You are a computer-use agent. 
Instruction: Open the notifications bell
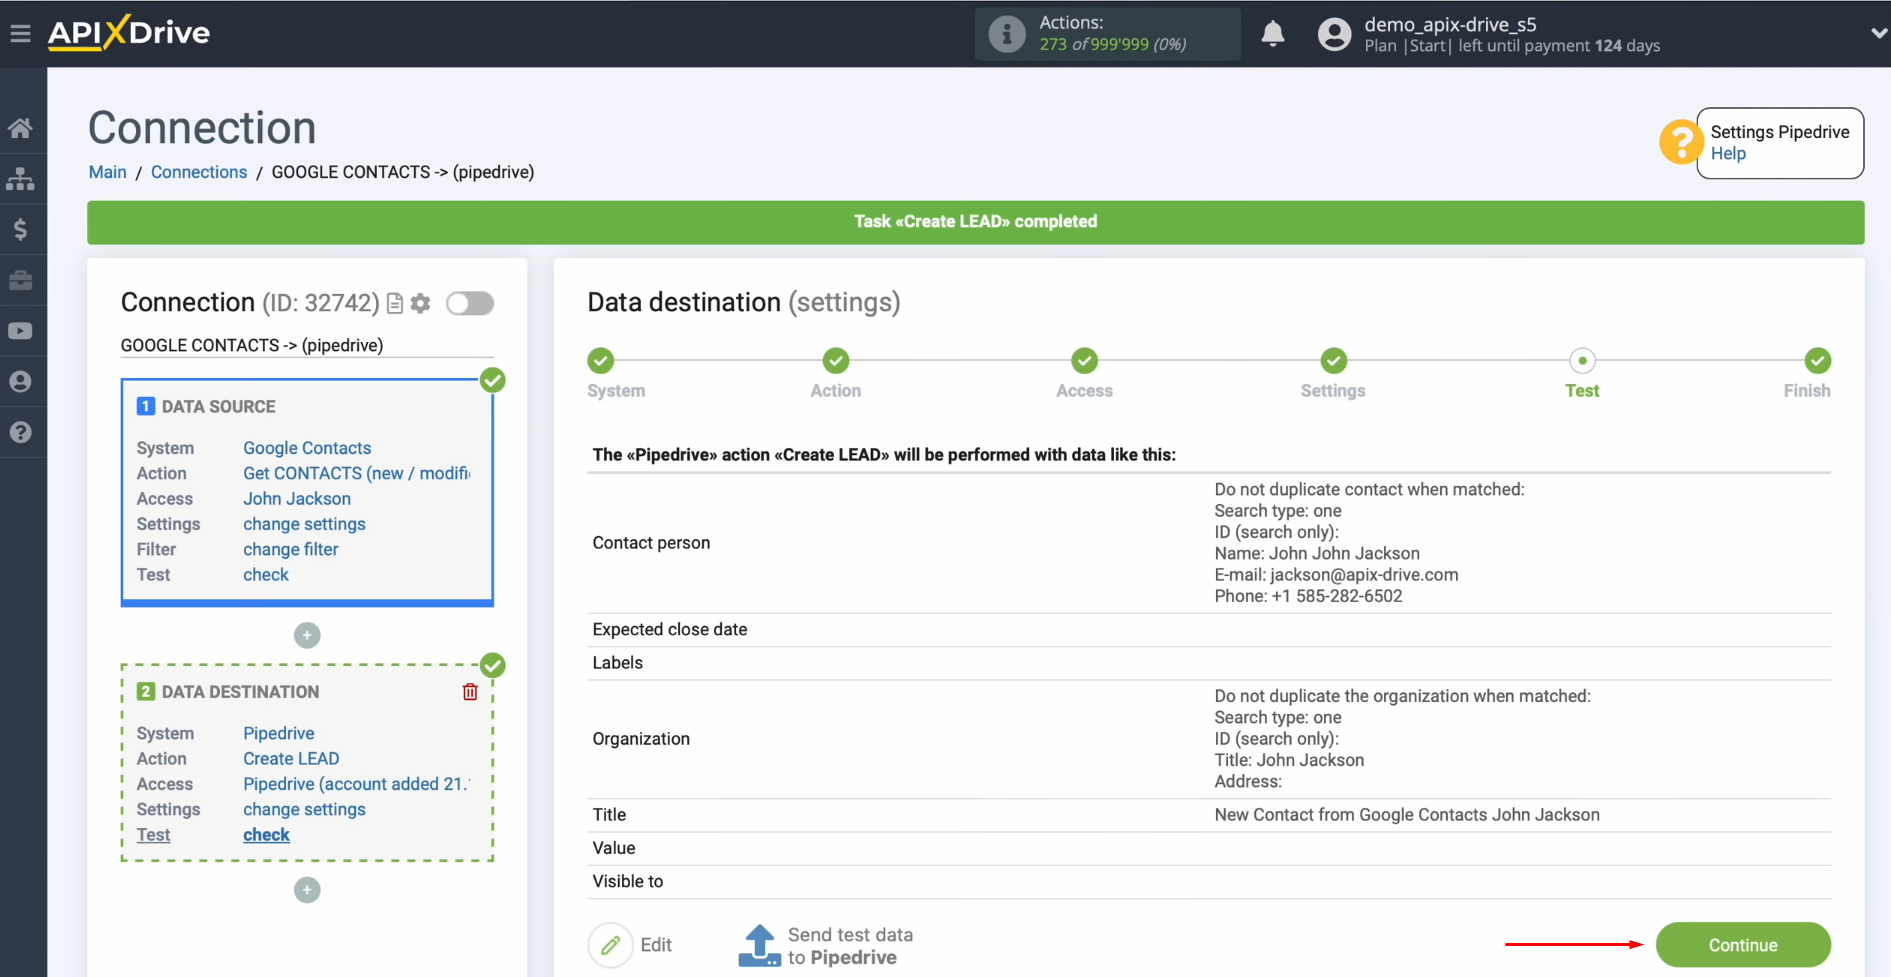pyautogui.click(x=1272, y=33)
